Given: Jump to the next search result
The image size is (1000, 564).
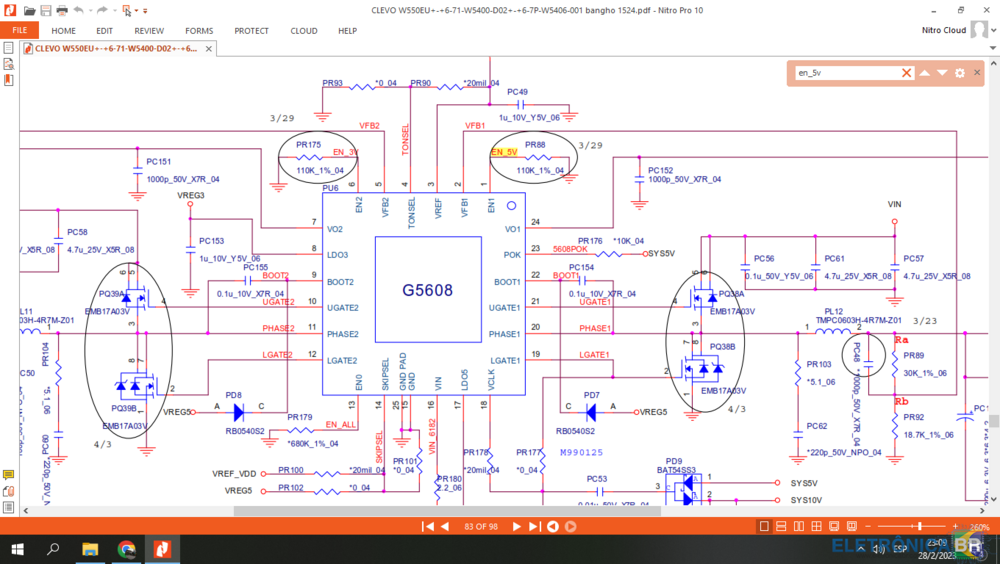Looking at the screenshot, I should point(941,73).
